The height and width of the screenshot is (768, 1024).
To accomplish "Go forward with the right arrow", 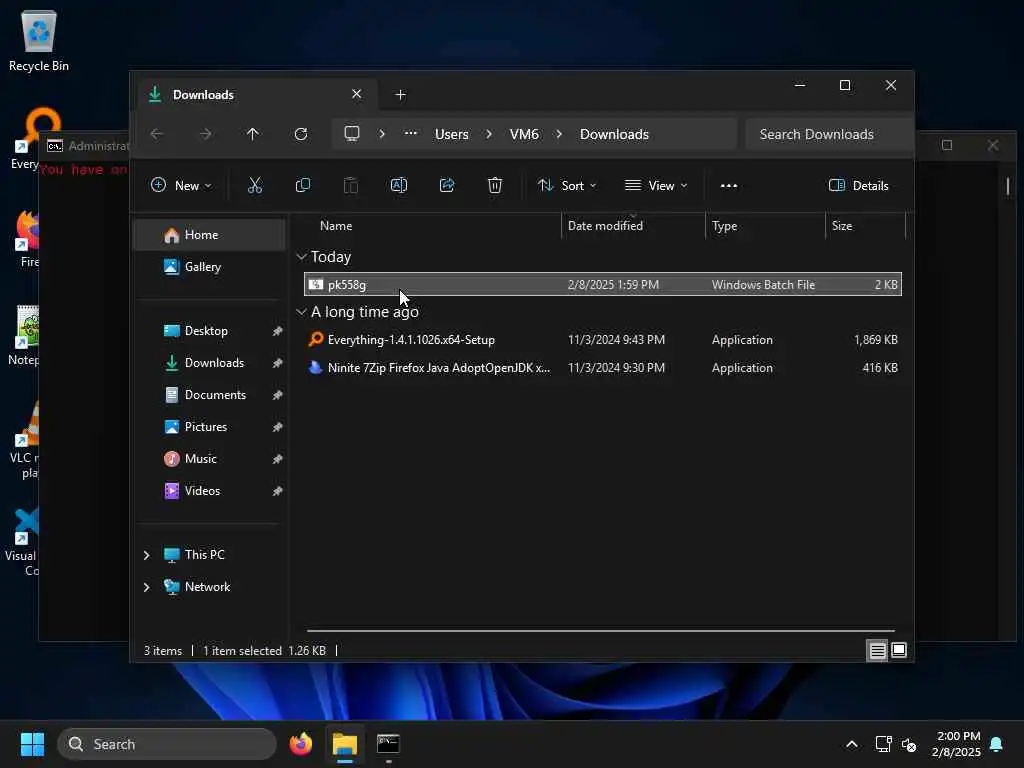I will [205, 134].
